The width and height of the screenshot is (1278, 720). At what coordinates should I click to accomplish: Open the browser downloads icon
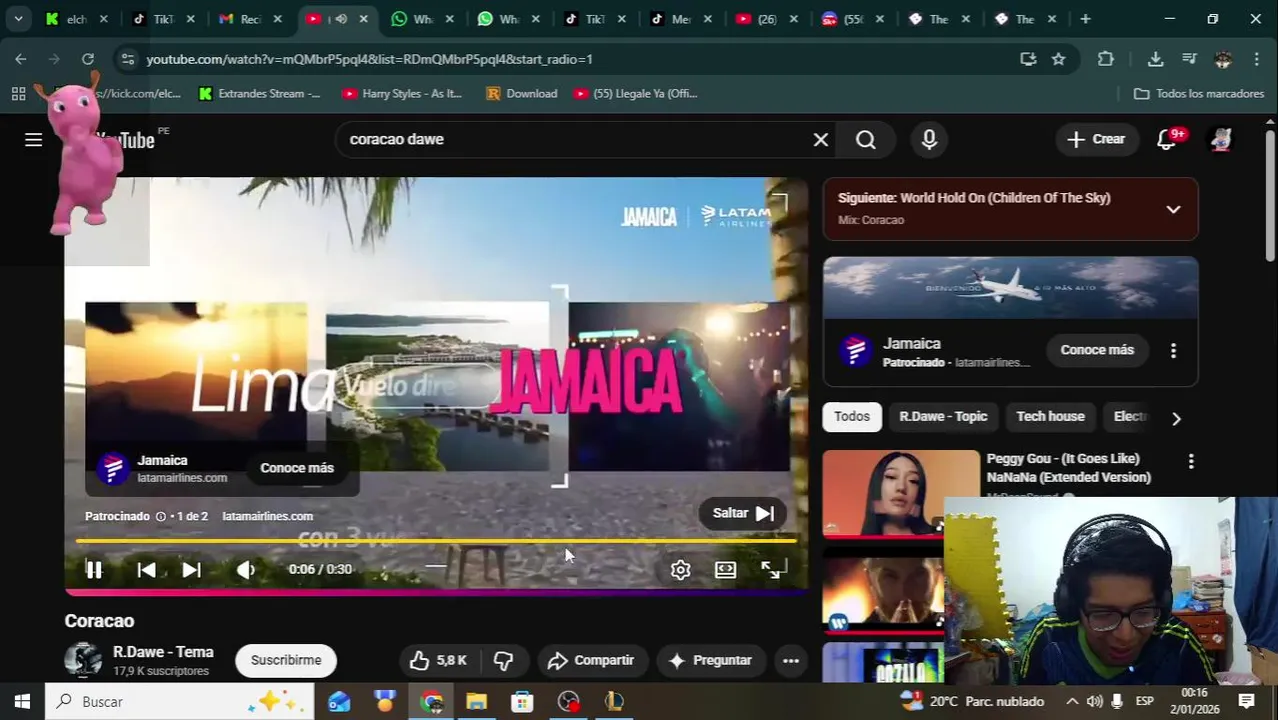pos(1155,59)
